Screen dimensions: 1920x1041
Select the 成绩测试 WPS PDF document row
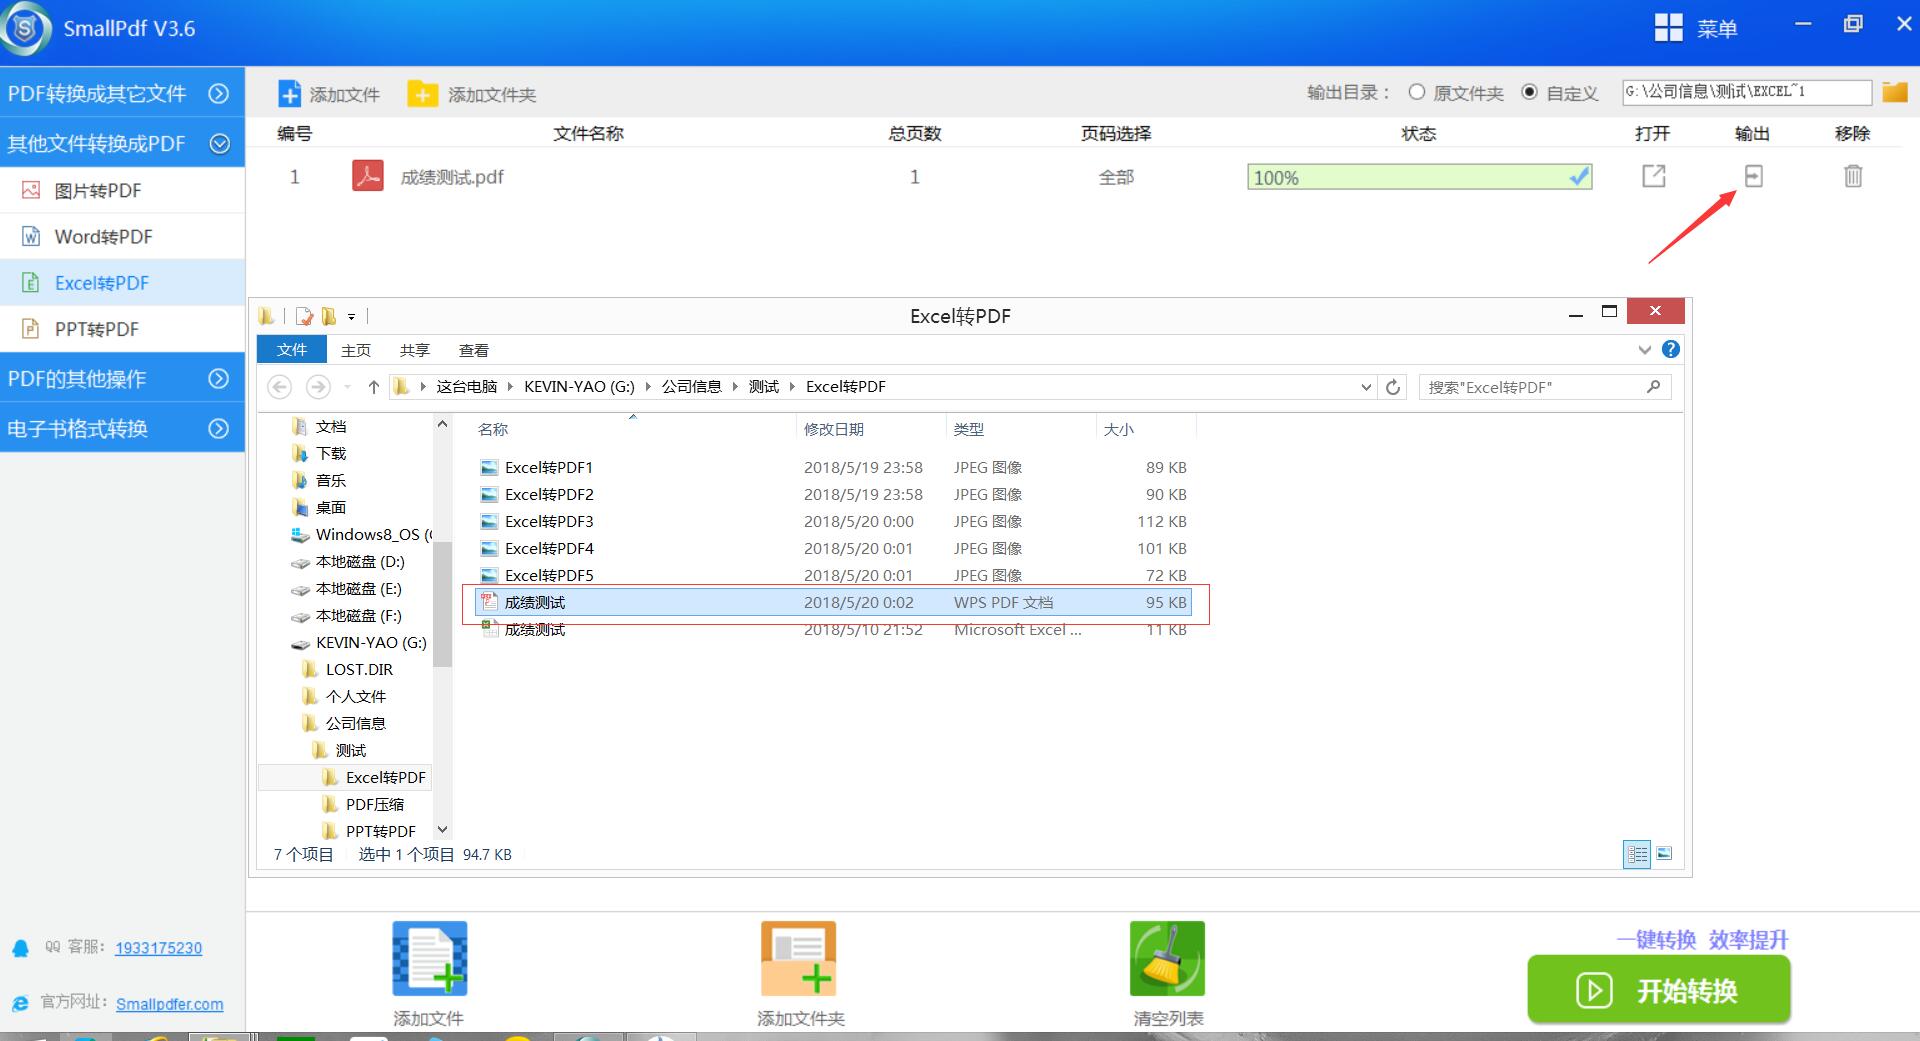click(834, 602)
